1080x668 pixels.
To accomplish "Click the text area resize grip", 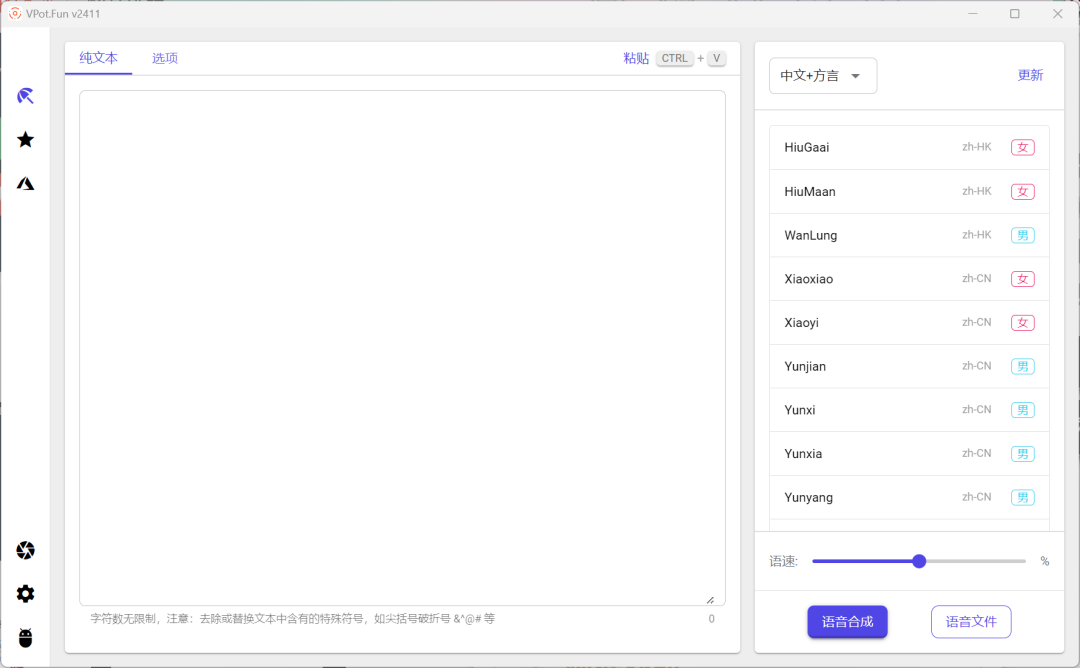I will [710, 600].
